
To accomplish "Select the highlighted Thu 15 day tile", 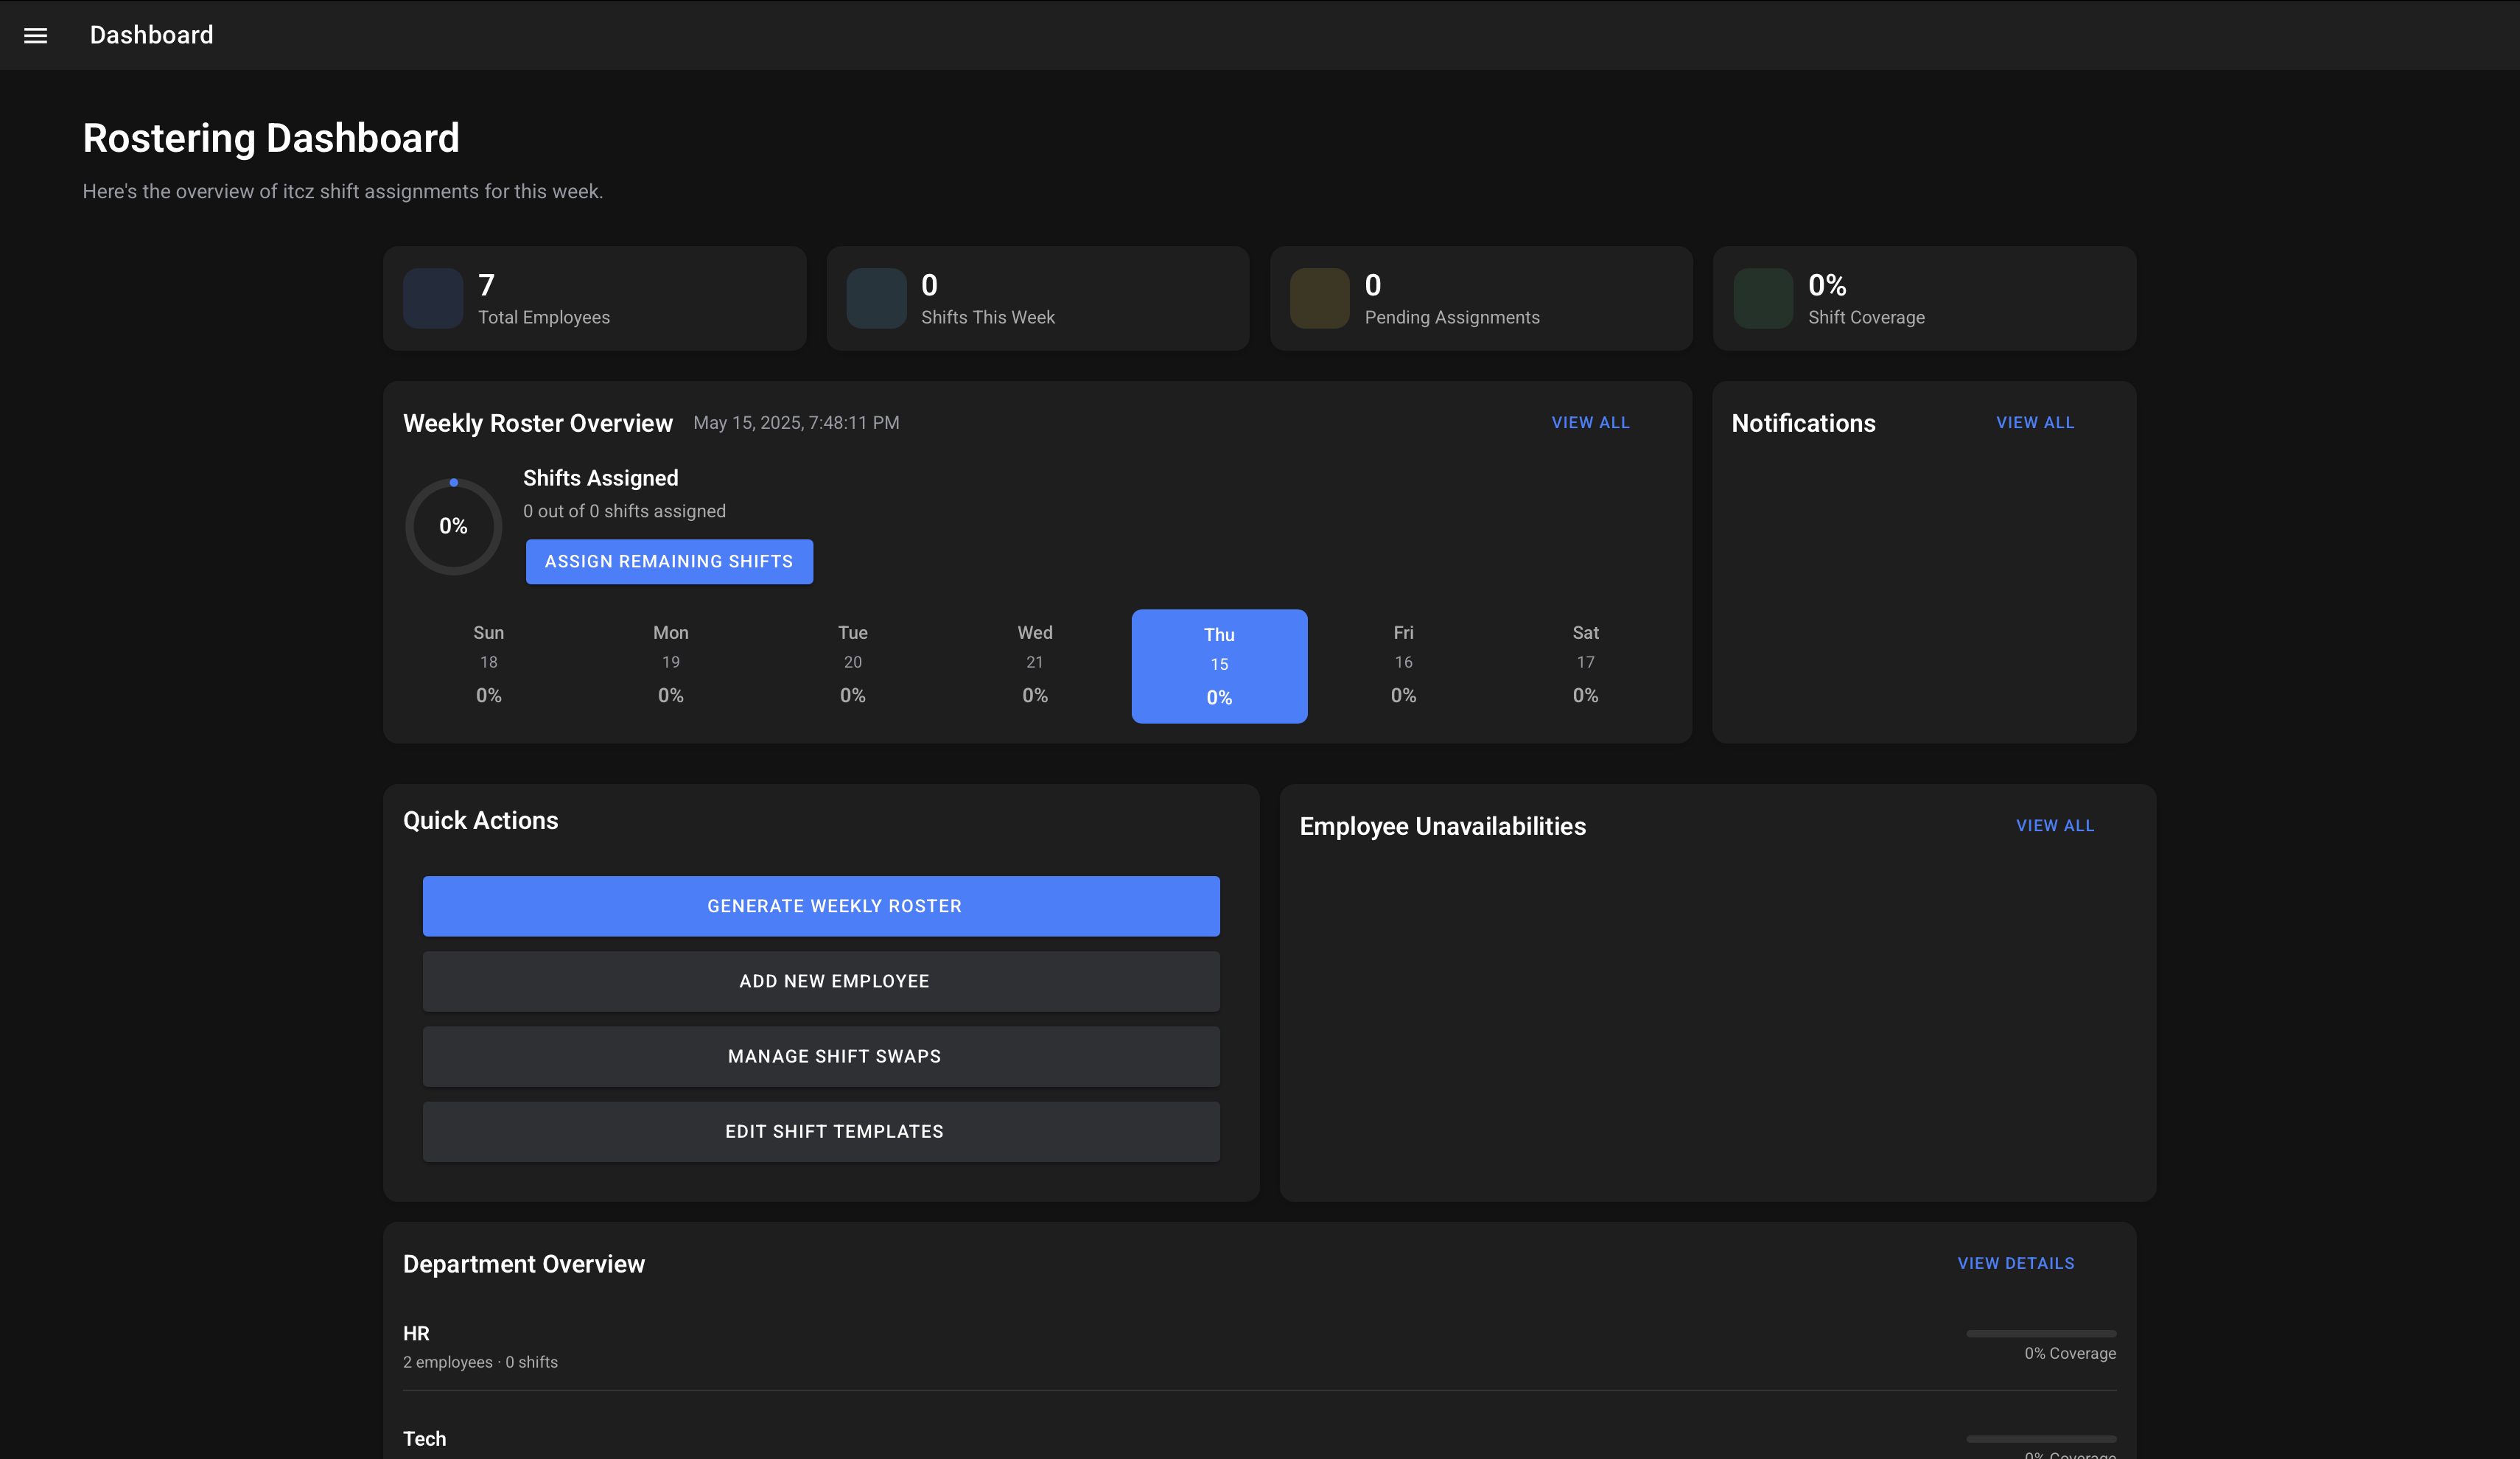I will (x=1219, y=666).
